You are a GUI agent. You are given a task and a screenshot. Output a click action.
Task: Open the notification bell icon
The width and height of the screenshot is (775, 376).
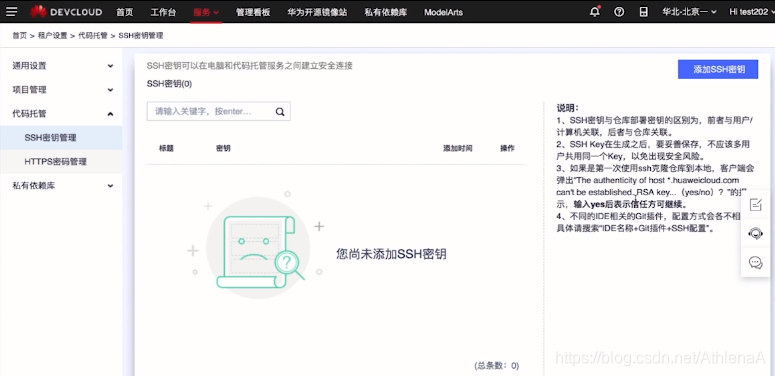[x=595, y=12]
